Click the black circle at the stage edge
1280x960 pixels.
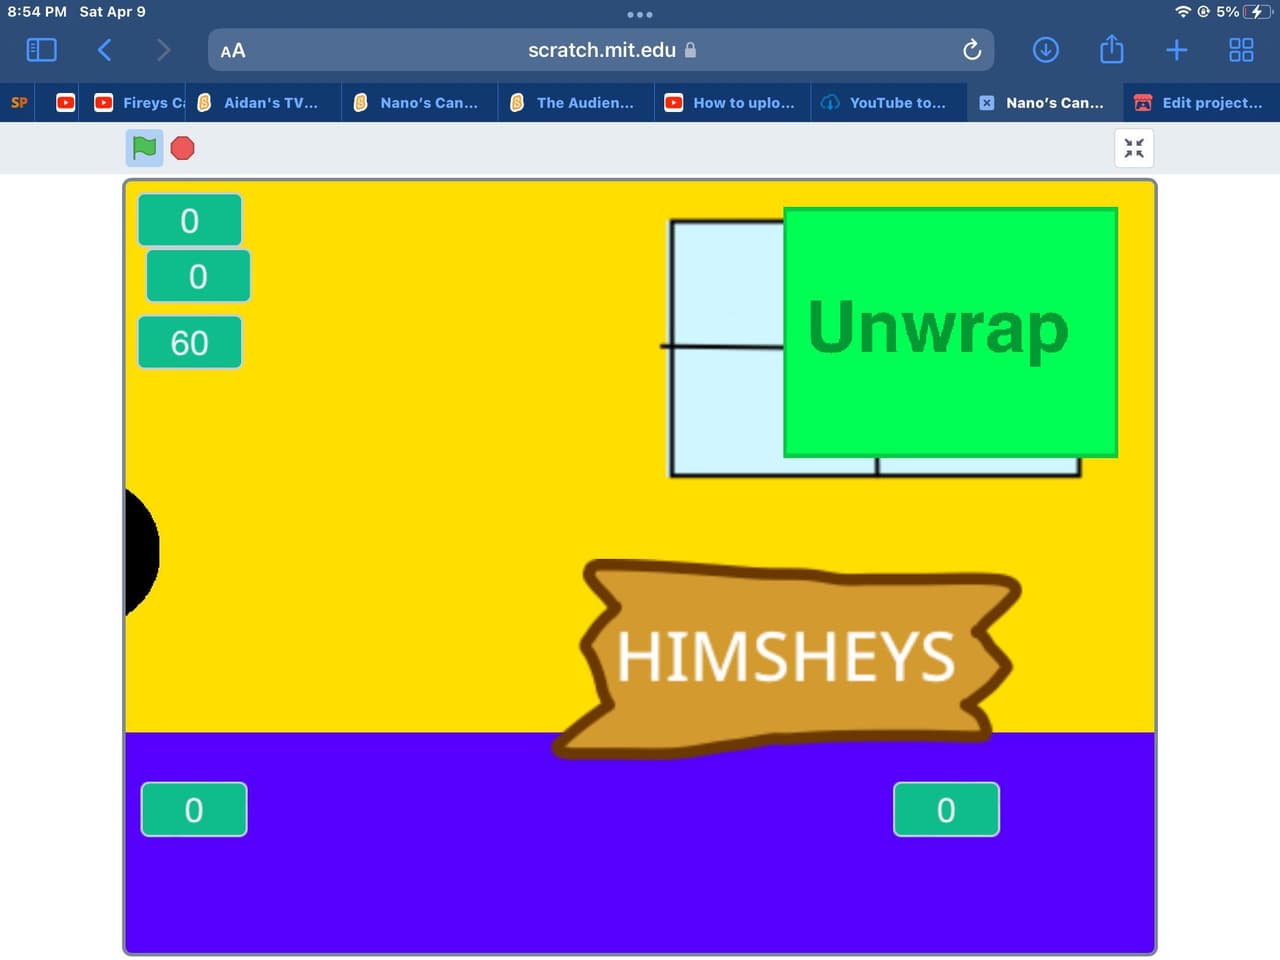[141, 552]
